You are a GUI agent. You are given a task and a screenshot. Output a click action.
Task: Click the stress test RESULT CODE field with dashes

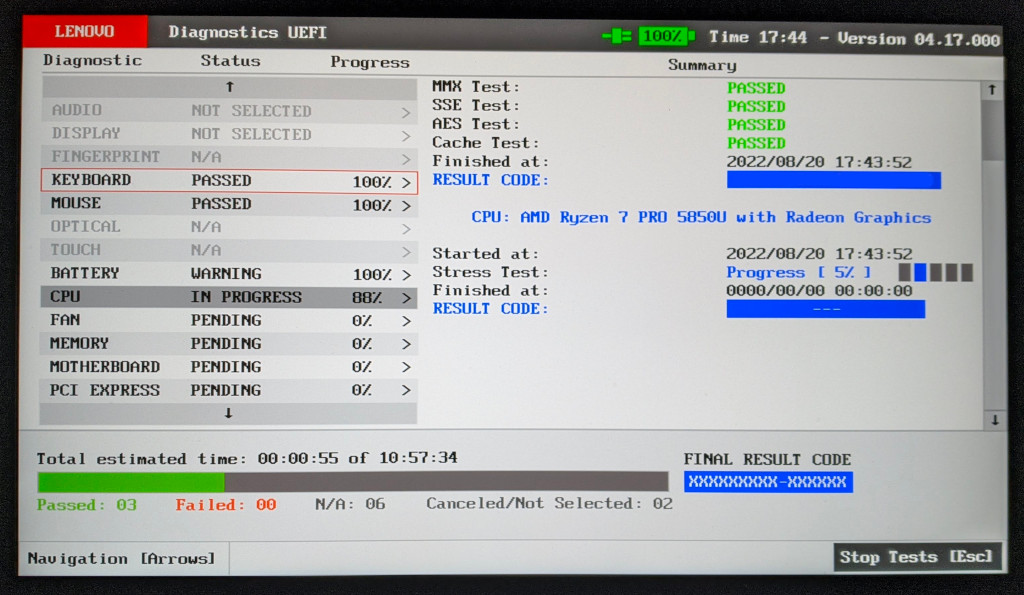825,309
